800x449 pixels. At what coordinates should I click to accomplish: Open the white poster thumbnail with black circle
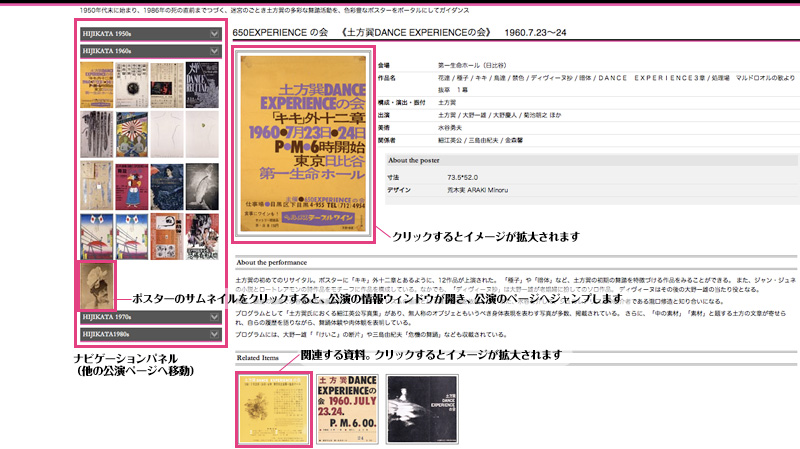132,85
